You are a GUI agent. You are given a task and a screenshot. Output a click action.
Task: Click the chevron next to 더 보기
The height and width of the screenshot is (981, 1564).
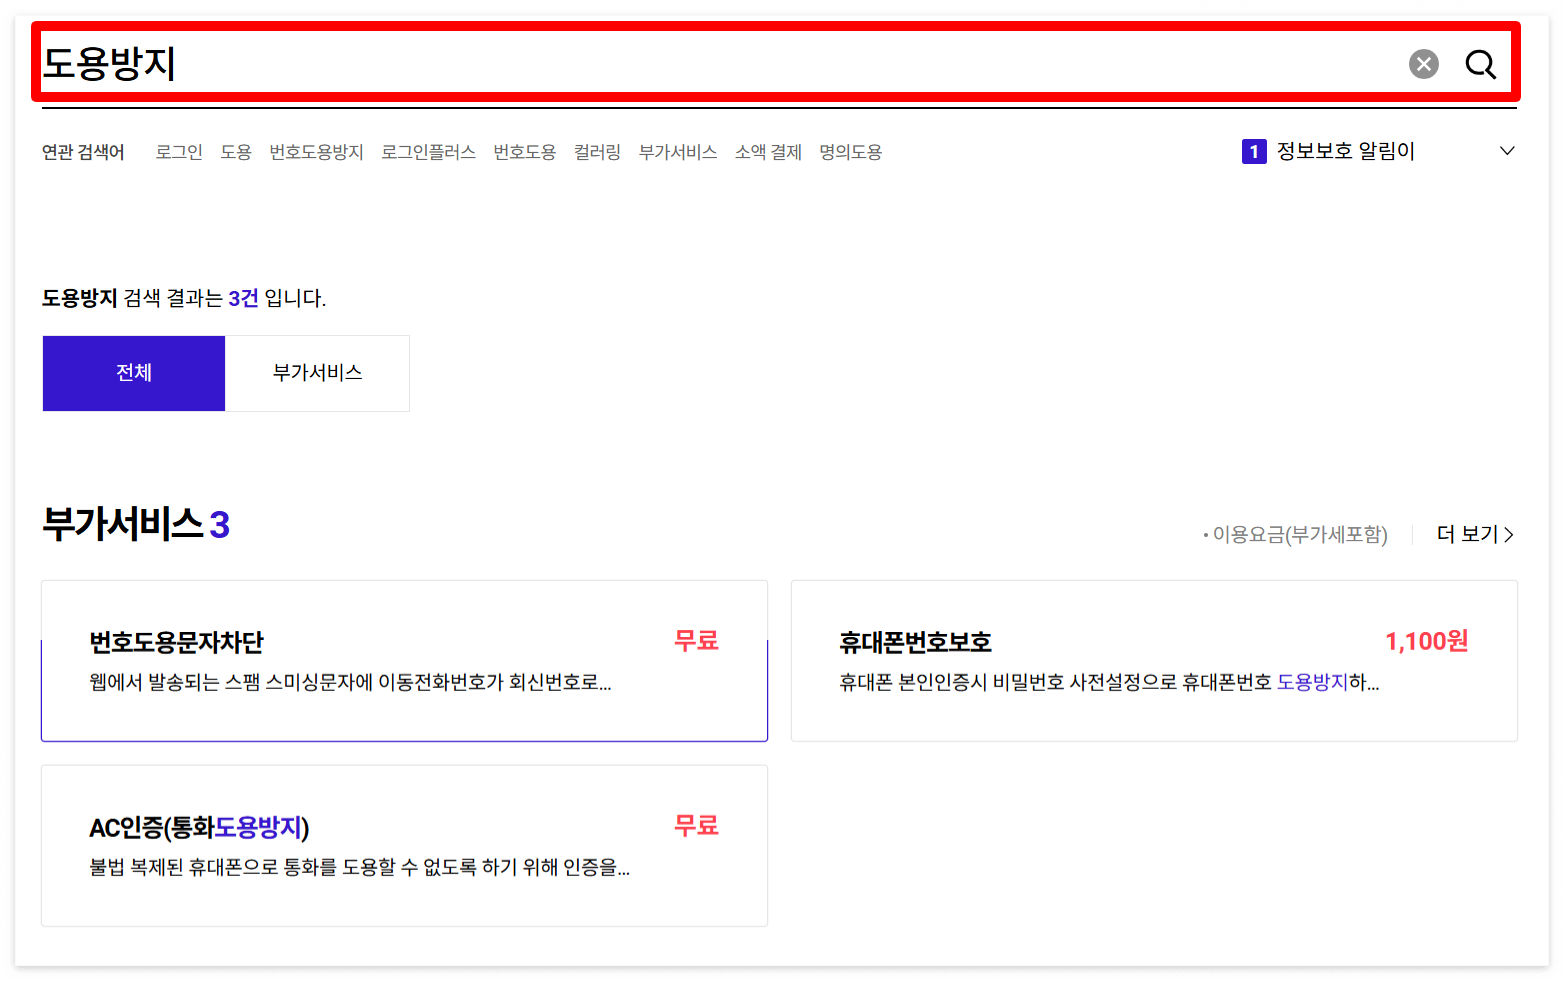(1511, 534)
